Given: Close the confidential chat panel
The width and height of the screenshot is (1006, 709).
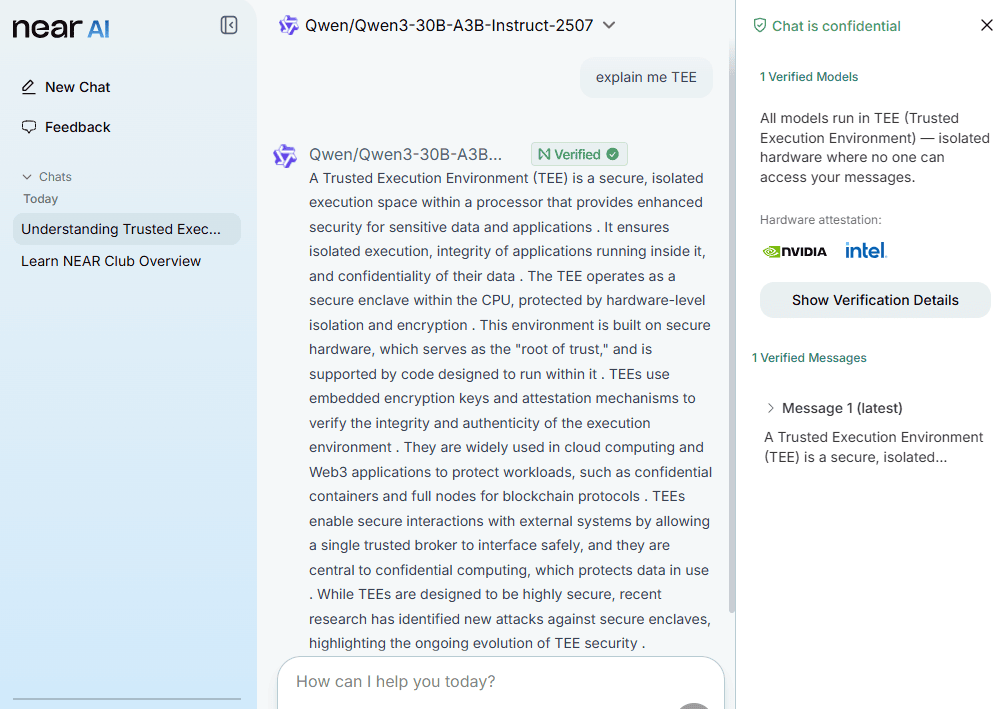Looking at the screenshot, I should click(986, 26).
